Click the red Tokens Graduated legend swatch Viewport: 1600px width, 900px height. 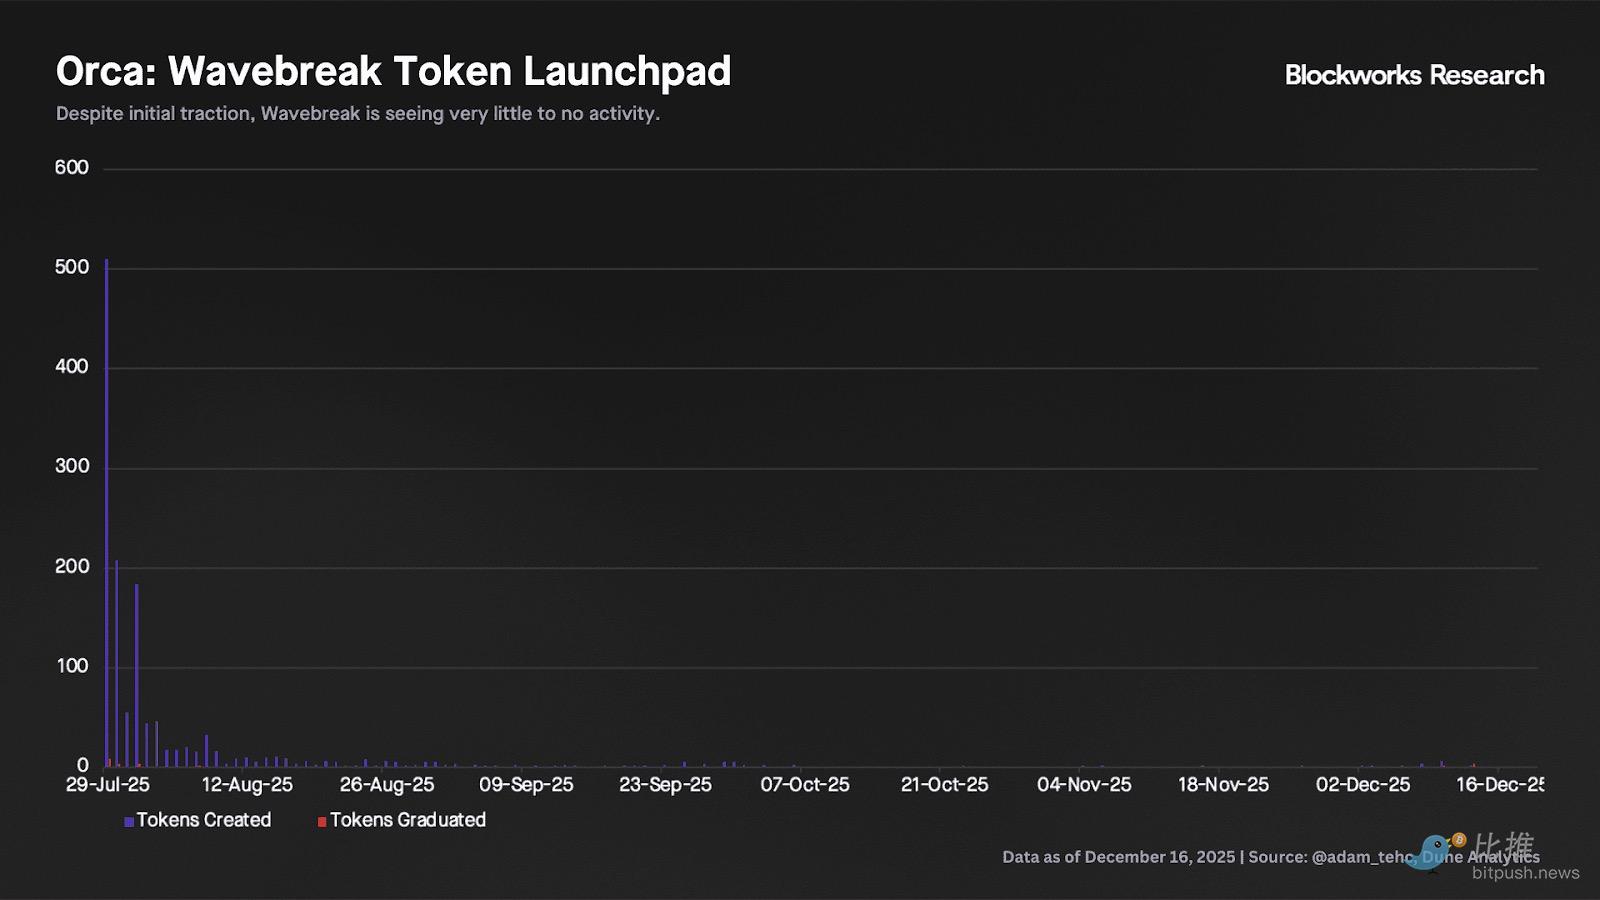pyautogui.click(x=322, y=822)
